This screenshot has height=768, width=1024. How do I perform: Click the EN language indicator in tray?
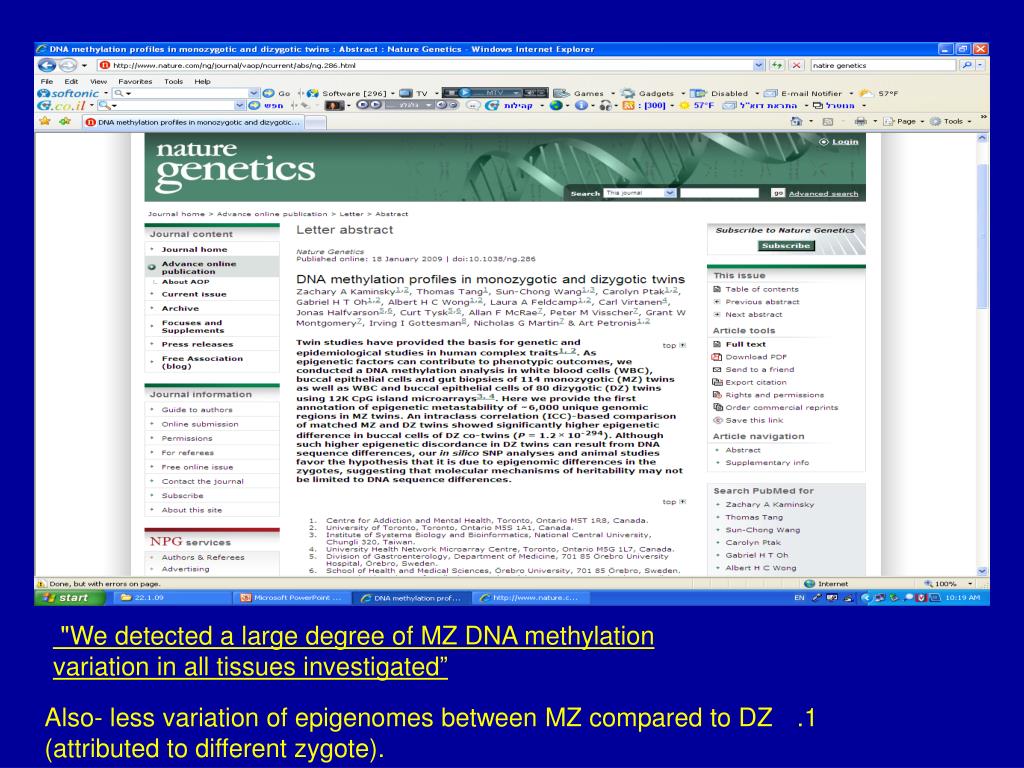point(799,598)
